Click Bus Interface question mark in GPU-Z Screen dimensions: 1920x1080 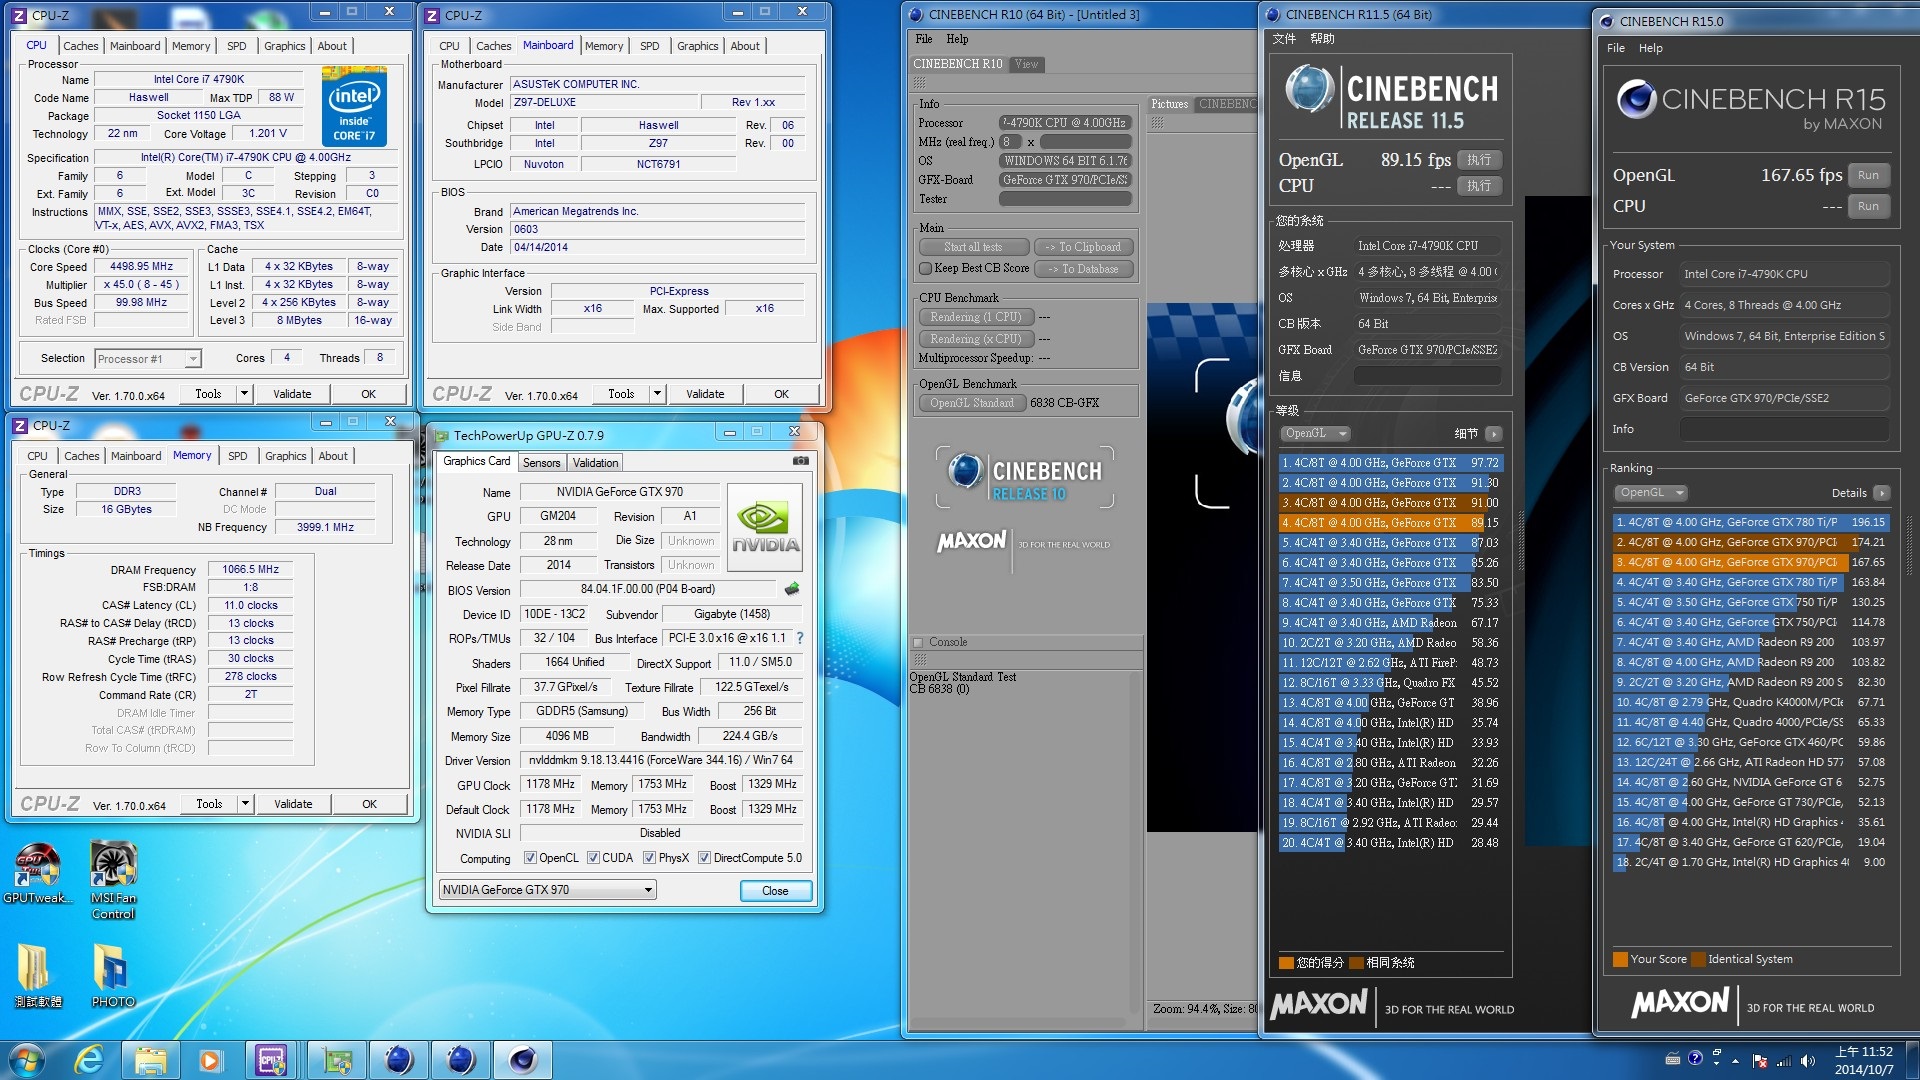pyautogui.click(x=799, y=638)
